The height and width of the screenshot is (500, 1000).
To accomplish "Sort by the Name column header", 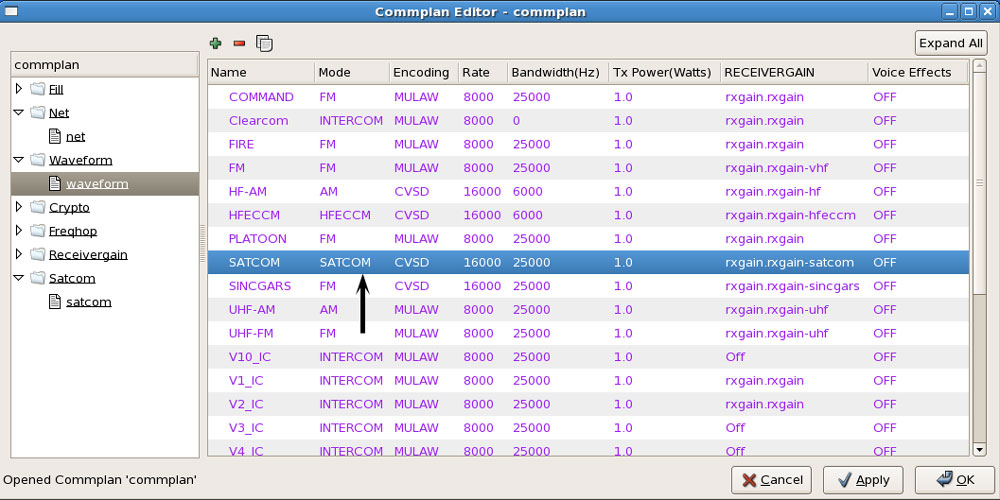I will click(x=261, y=73).
